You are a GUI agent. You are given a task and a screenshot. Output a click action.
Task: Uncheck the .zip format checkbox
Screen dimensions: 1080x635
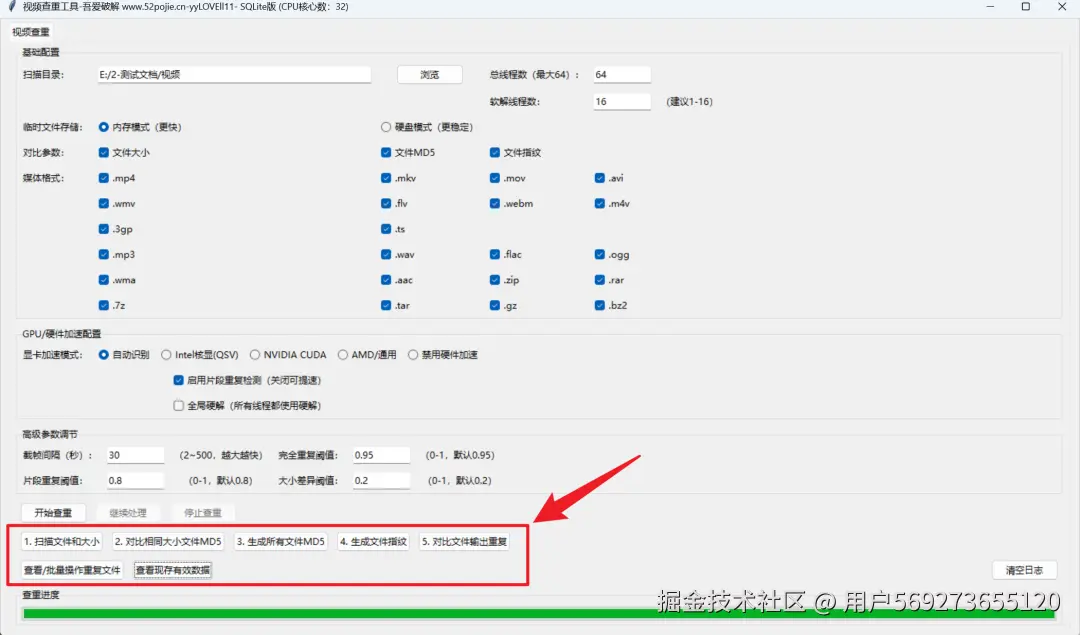pyautogui.click(x=495, y=280)
